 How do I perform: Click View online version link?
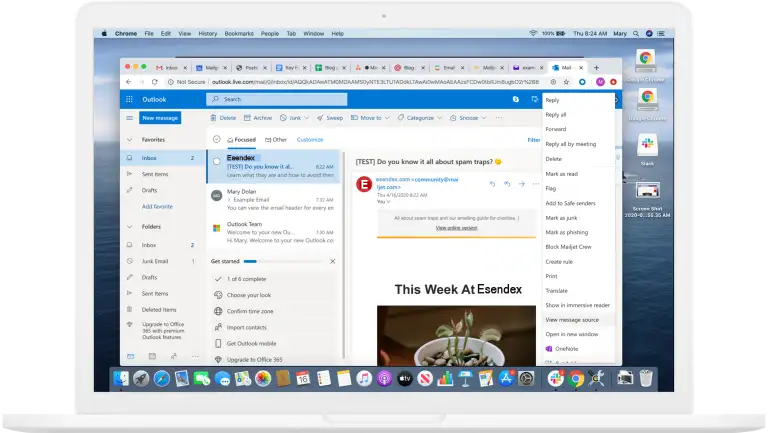[x=456, y=228]
